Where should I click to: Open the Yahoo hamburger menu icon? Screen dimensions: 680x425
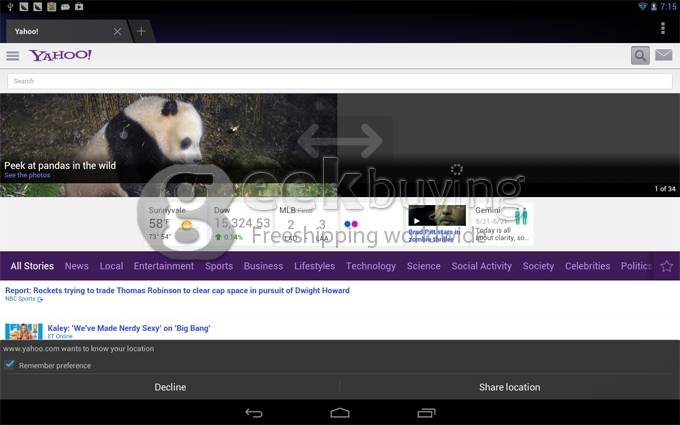(12, 56)
